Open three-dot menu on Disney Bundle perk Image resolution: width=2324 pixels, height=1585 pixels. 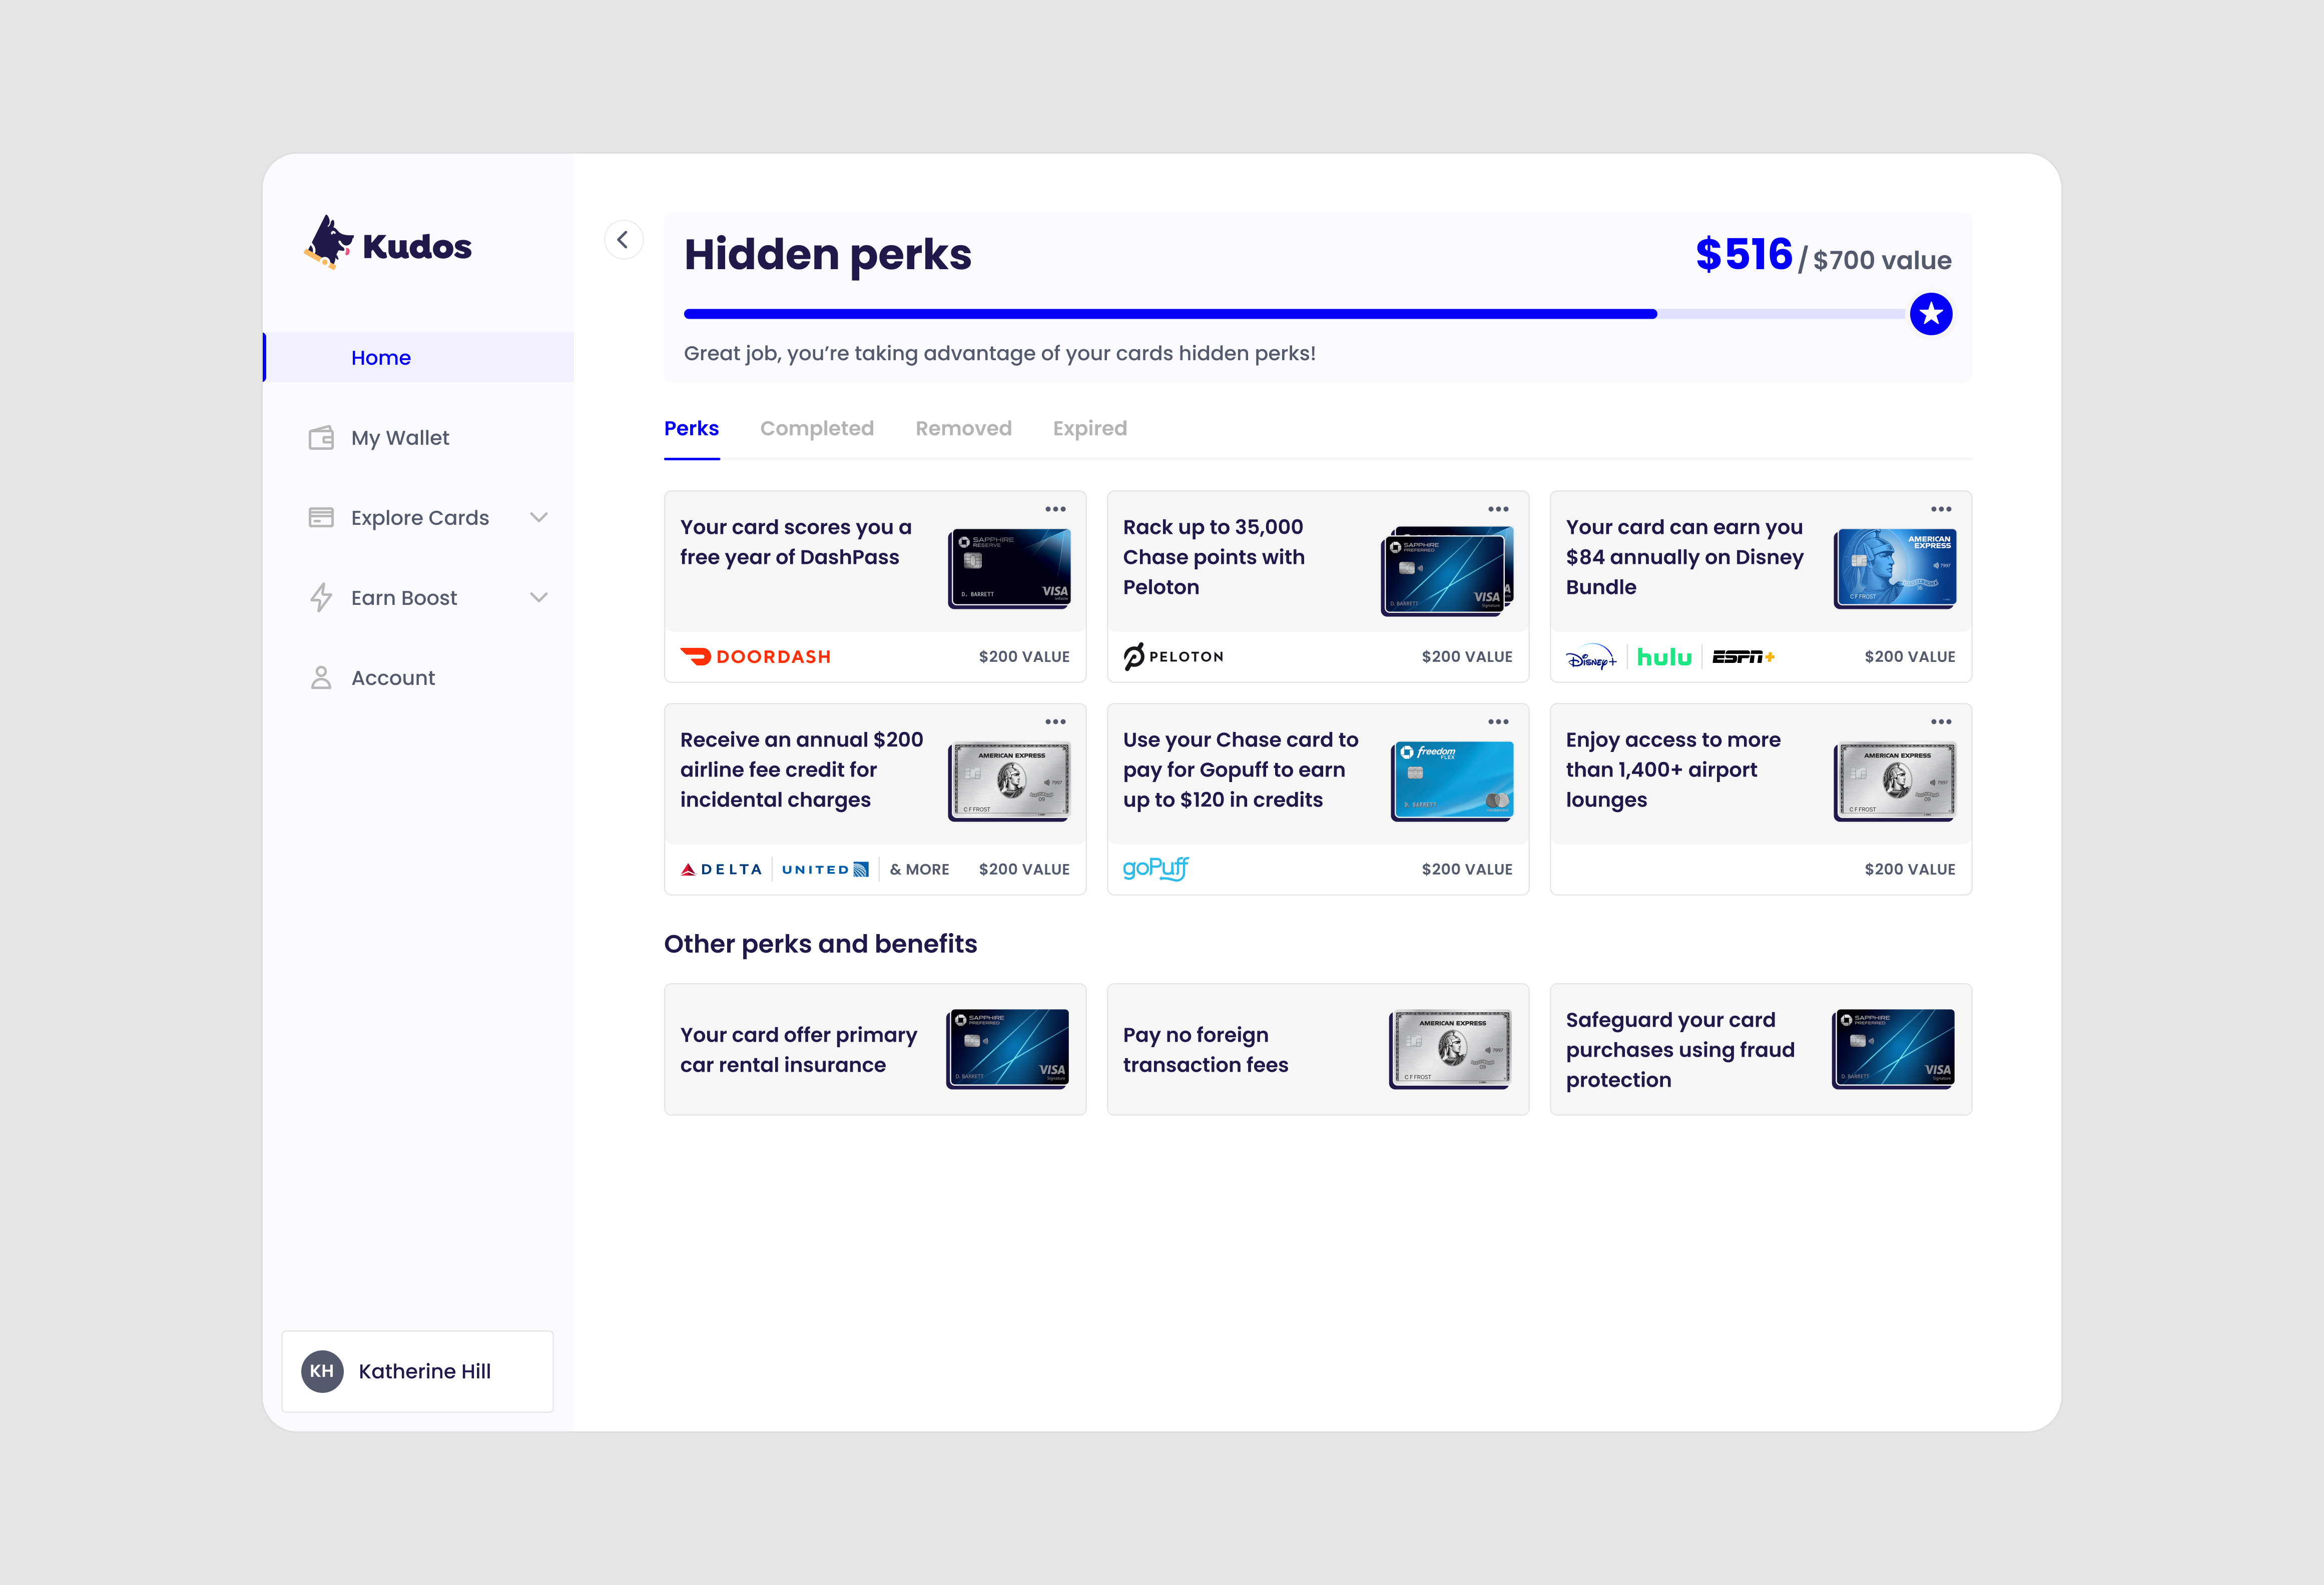1940,510
